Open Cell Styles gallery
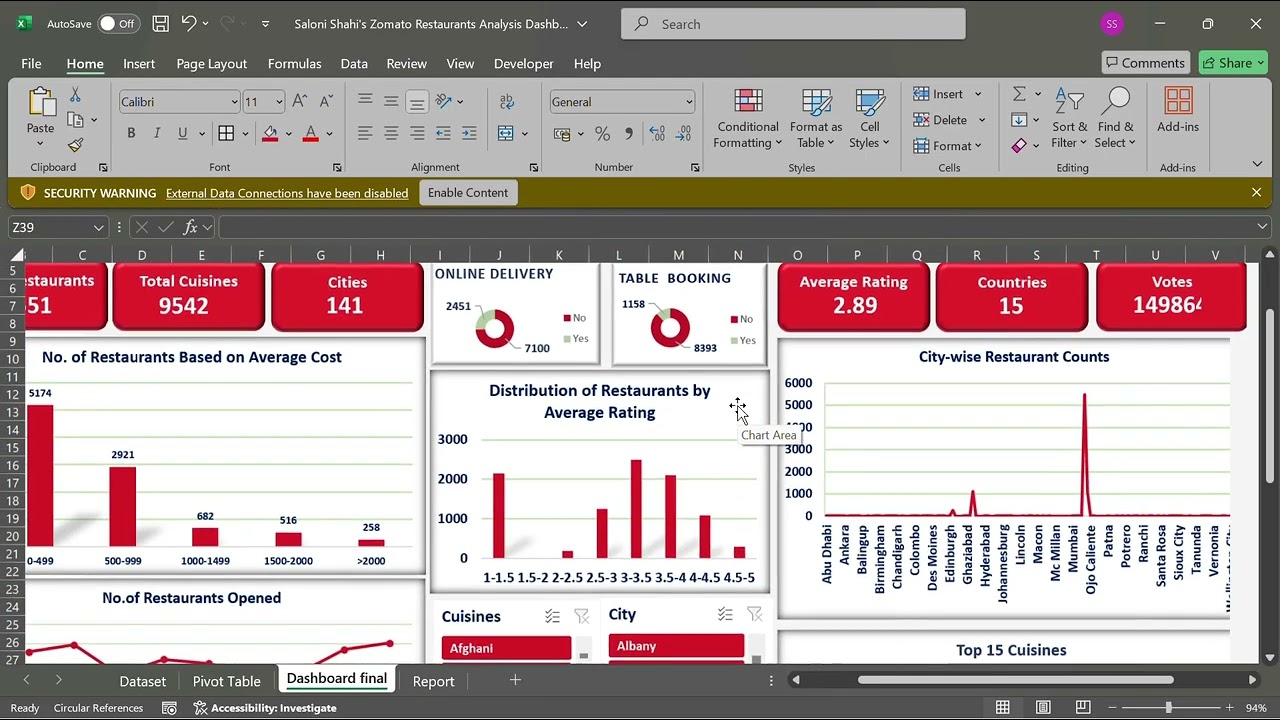 870,119
